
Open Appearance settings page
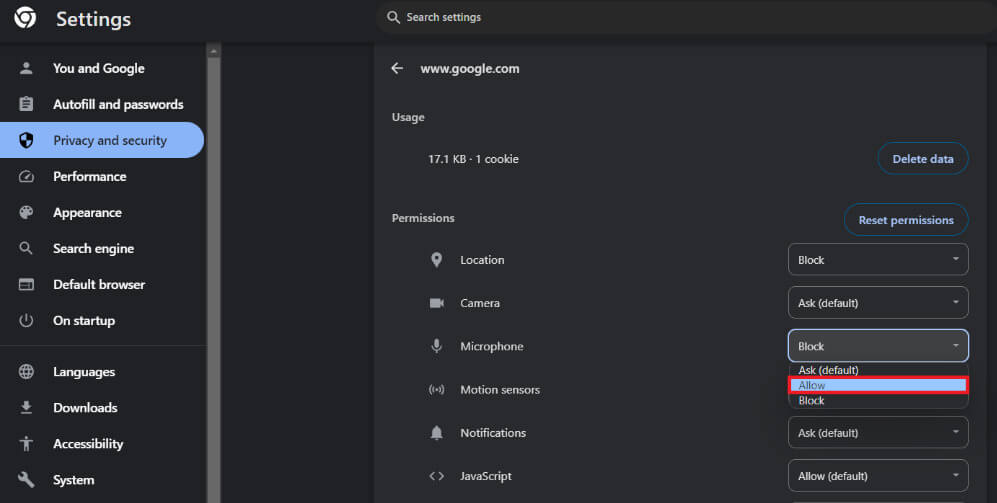(x=102, y=212)
